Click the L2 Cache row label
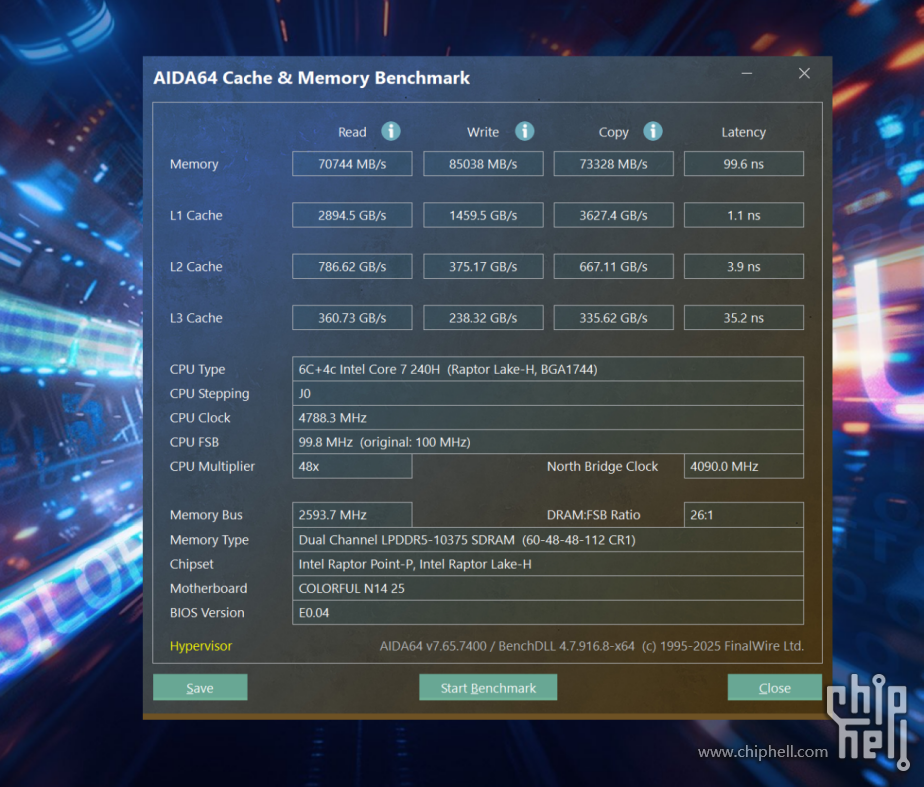924x787 pixels. tap(196, 266)
